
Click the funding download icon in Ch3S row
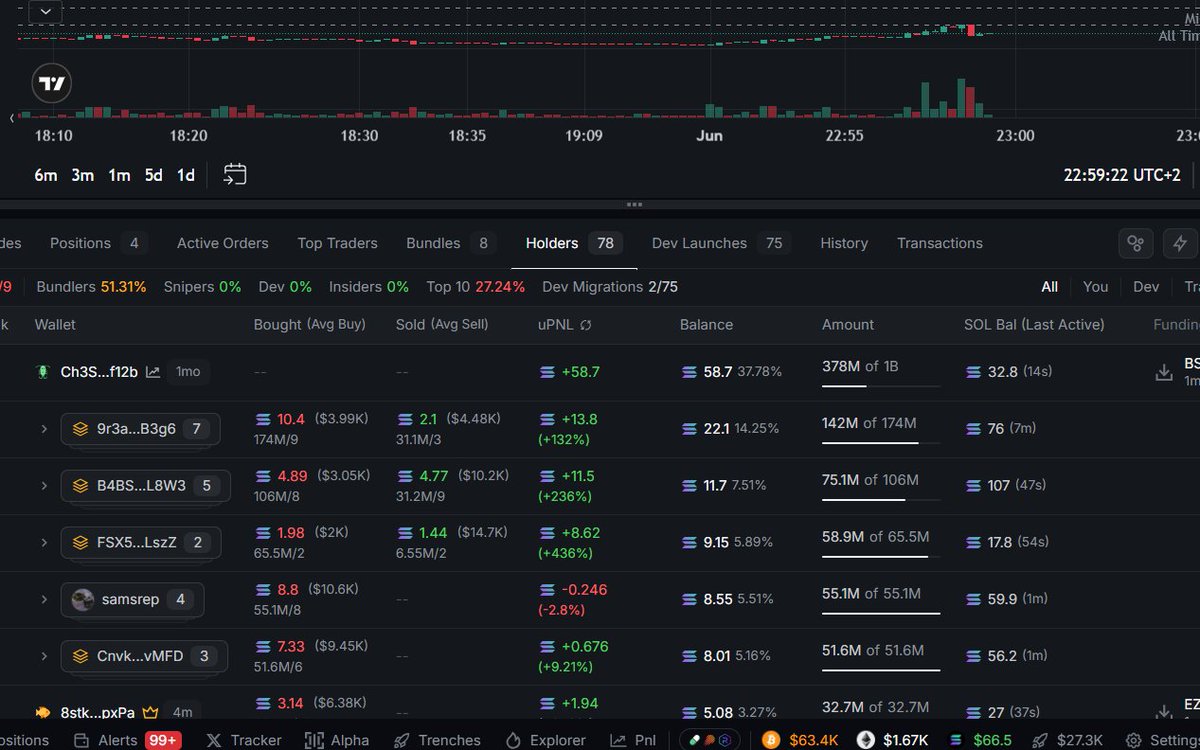pyautogui.click(x=1163, y=372)
